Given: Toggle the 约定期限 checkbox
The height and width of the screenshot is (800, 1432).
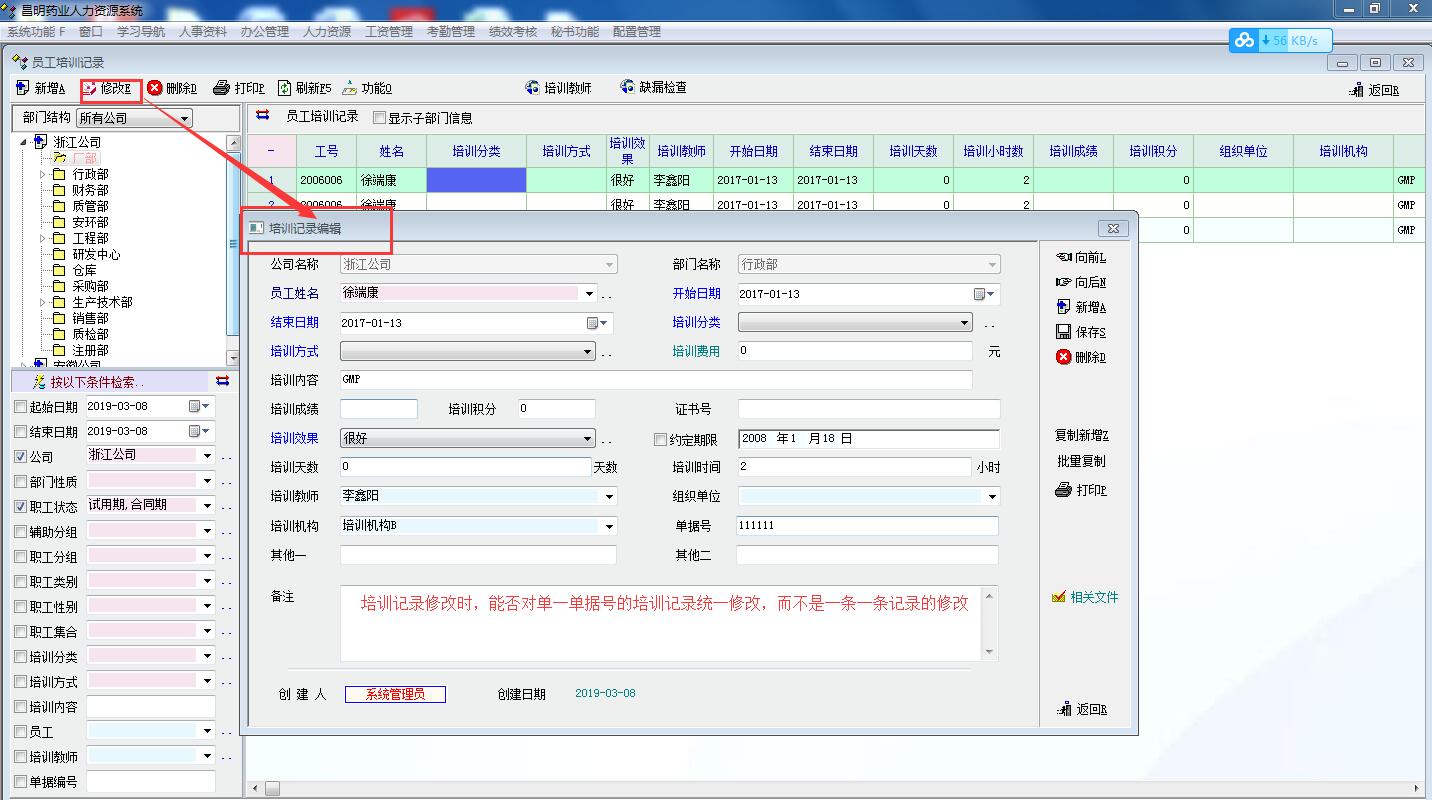Looking at the screenshot, I should [660, 439].
